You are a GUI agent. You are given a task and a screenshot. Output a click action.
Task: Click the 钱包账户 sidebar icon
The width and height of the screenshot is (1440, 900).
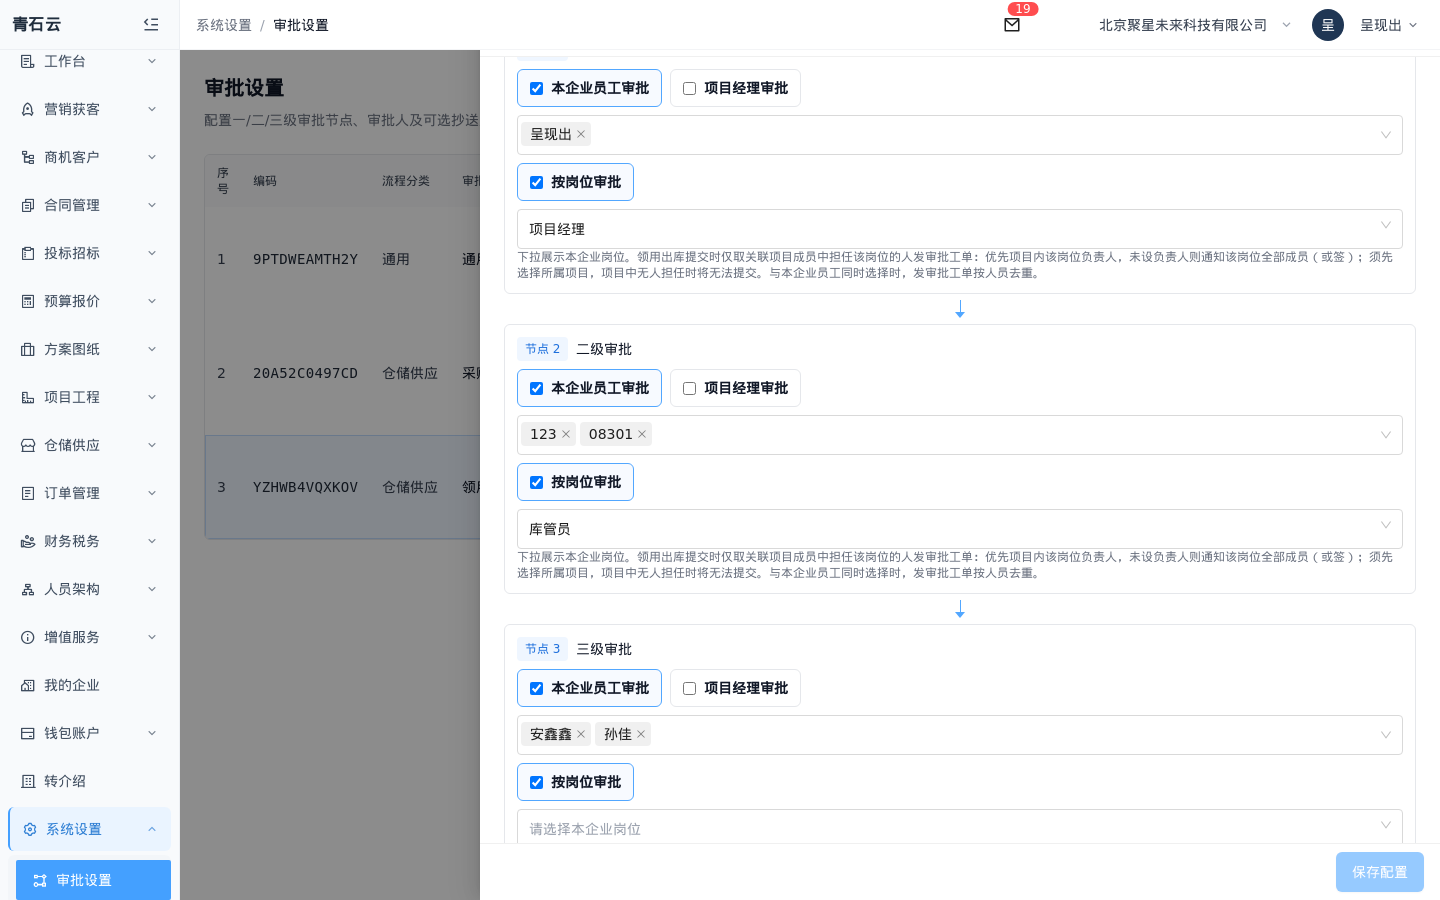coord(28,733)
